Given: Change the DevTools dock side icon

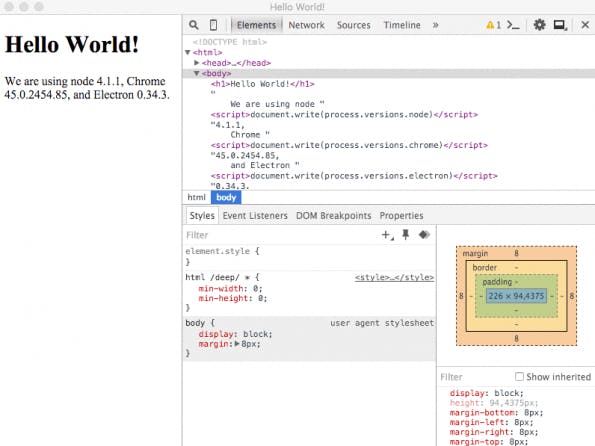Looking at the screenshot, I should (x=560, y=25).
